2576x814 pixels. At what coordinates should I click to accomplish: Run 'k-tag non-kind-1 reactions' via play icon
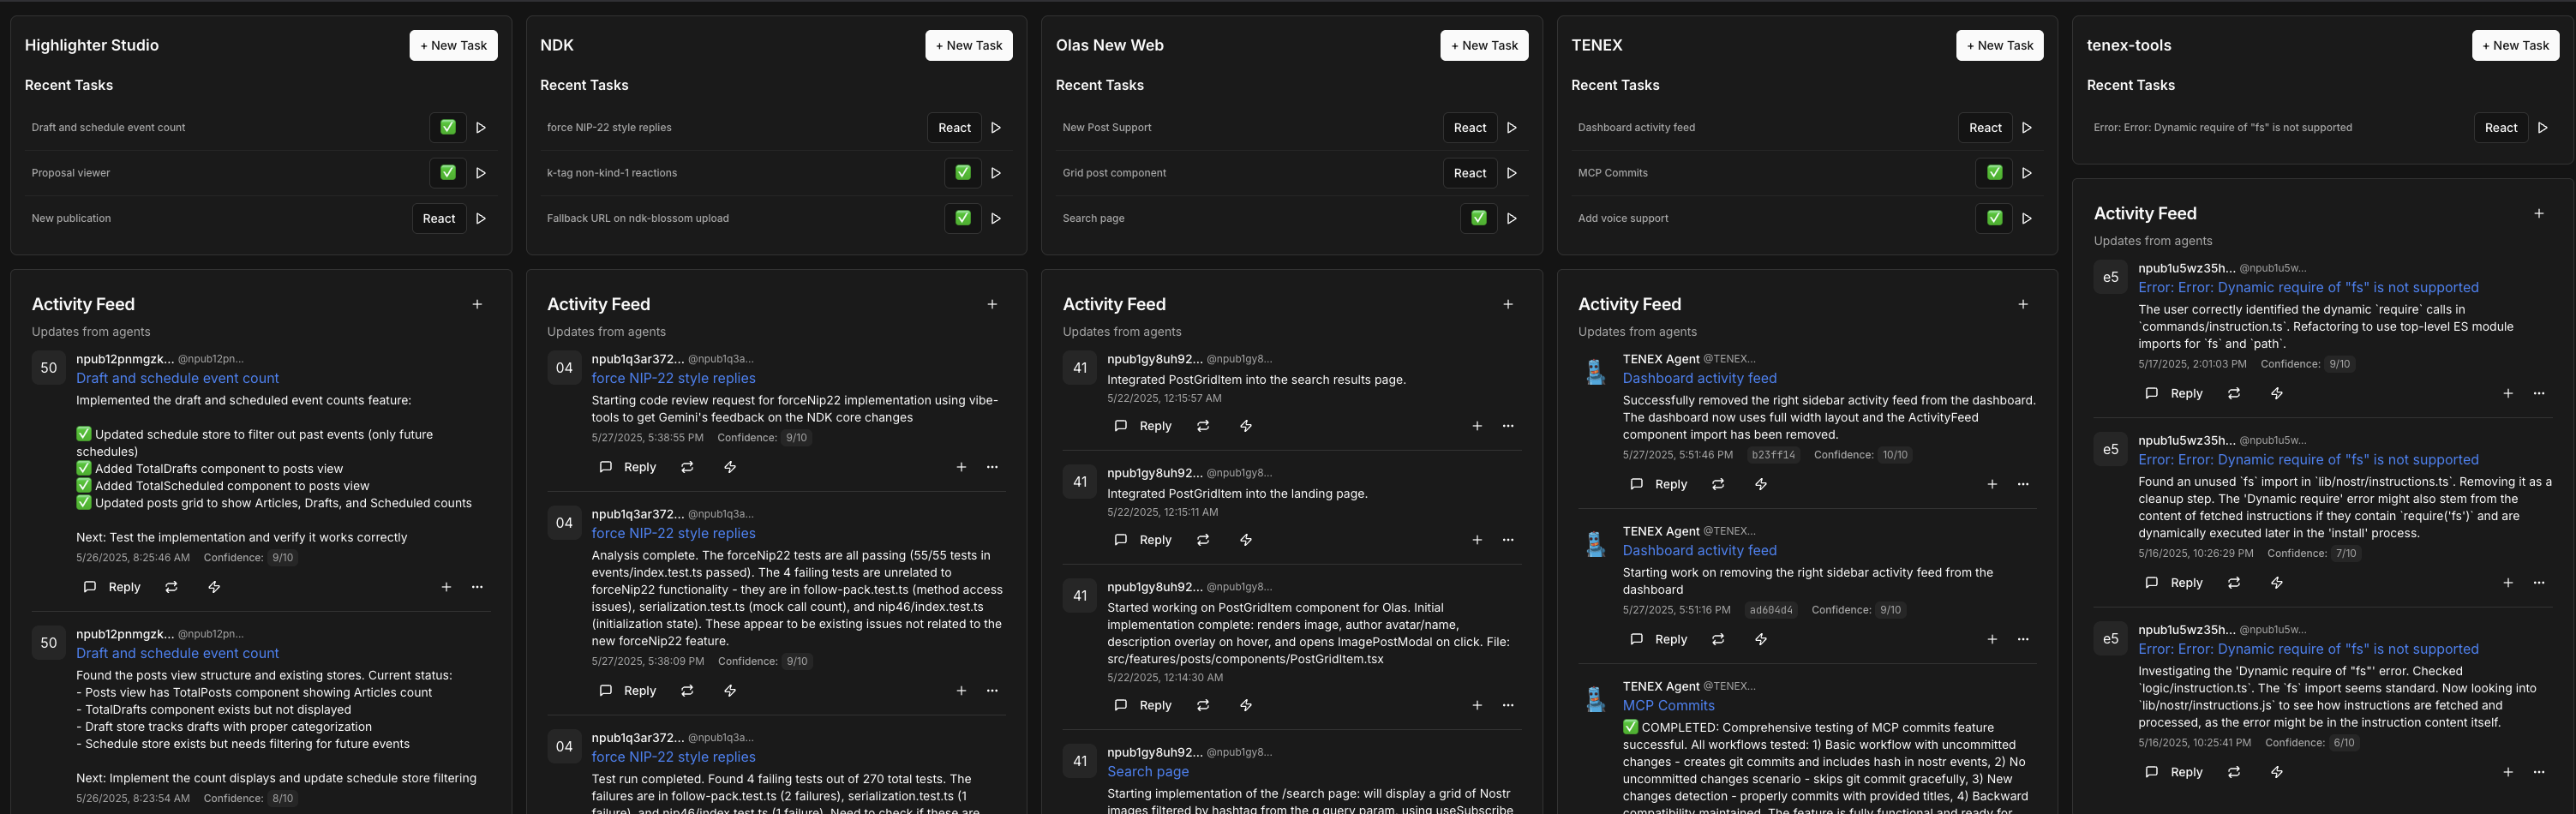point(996,173)
